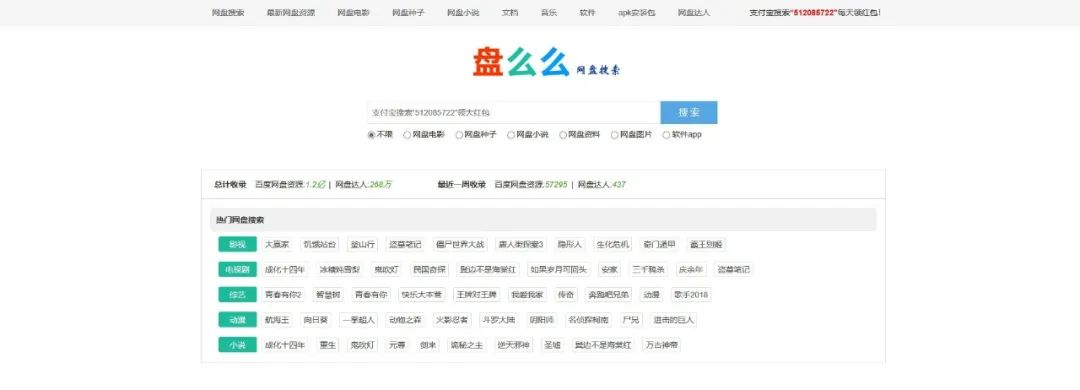1080x390 pixels.
Task: Open the 僵尸世界大战 tag
Action: [x=459, y=245]
